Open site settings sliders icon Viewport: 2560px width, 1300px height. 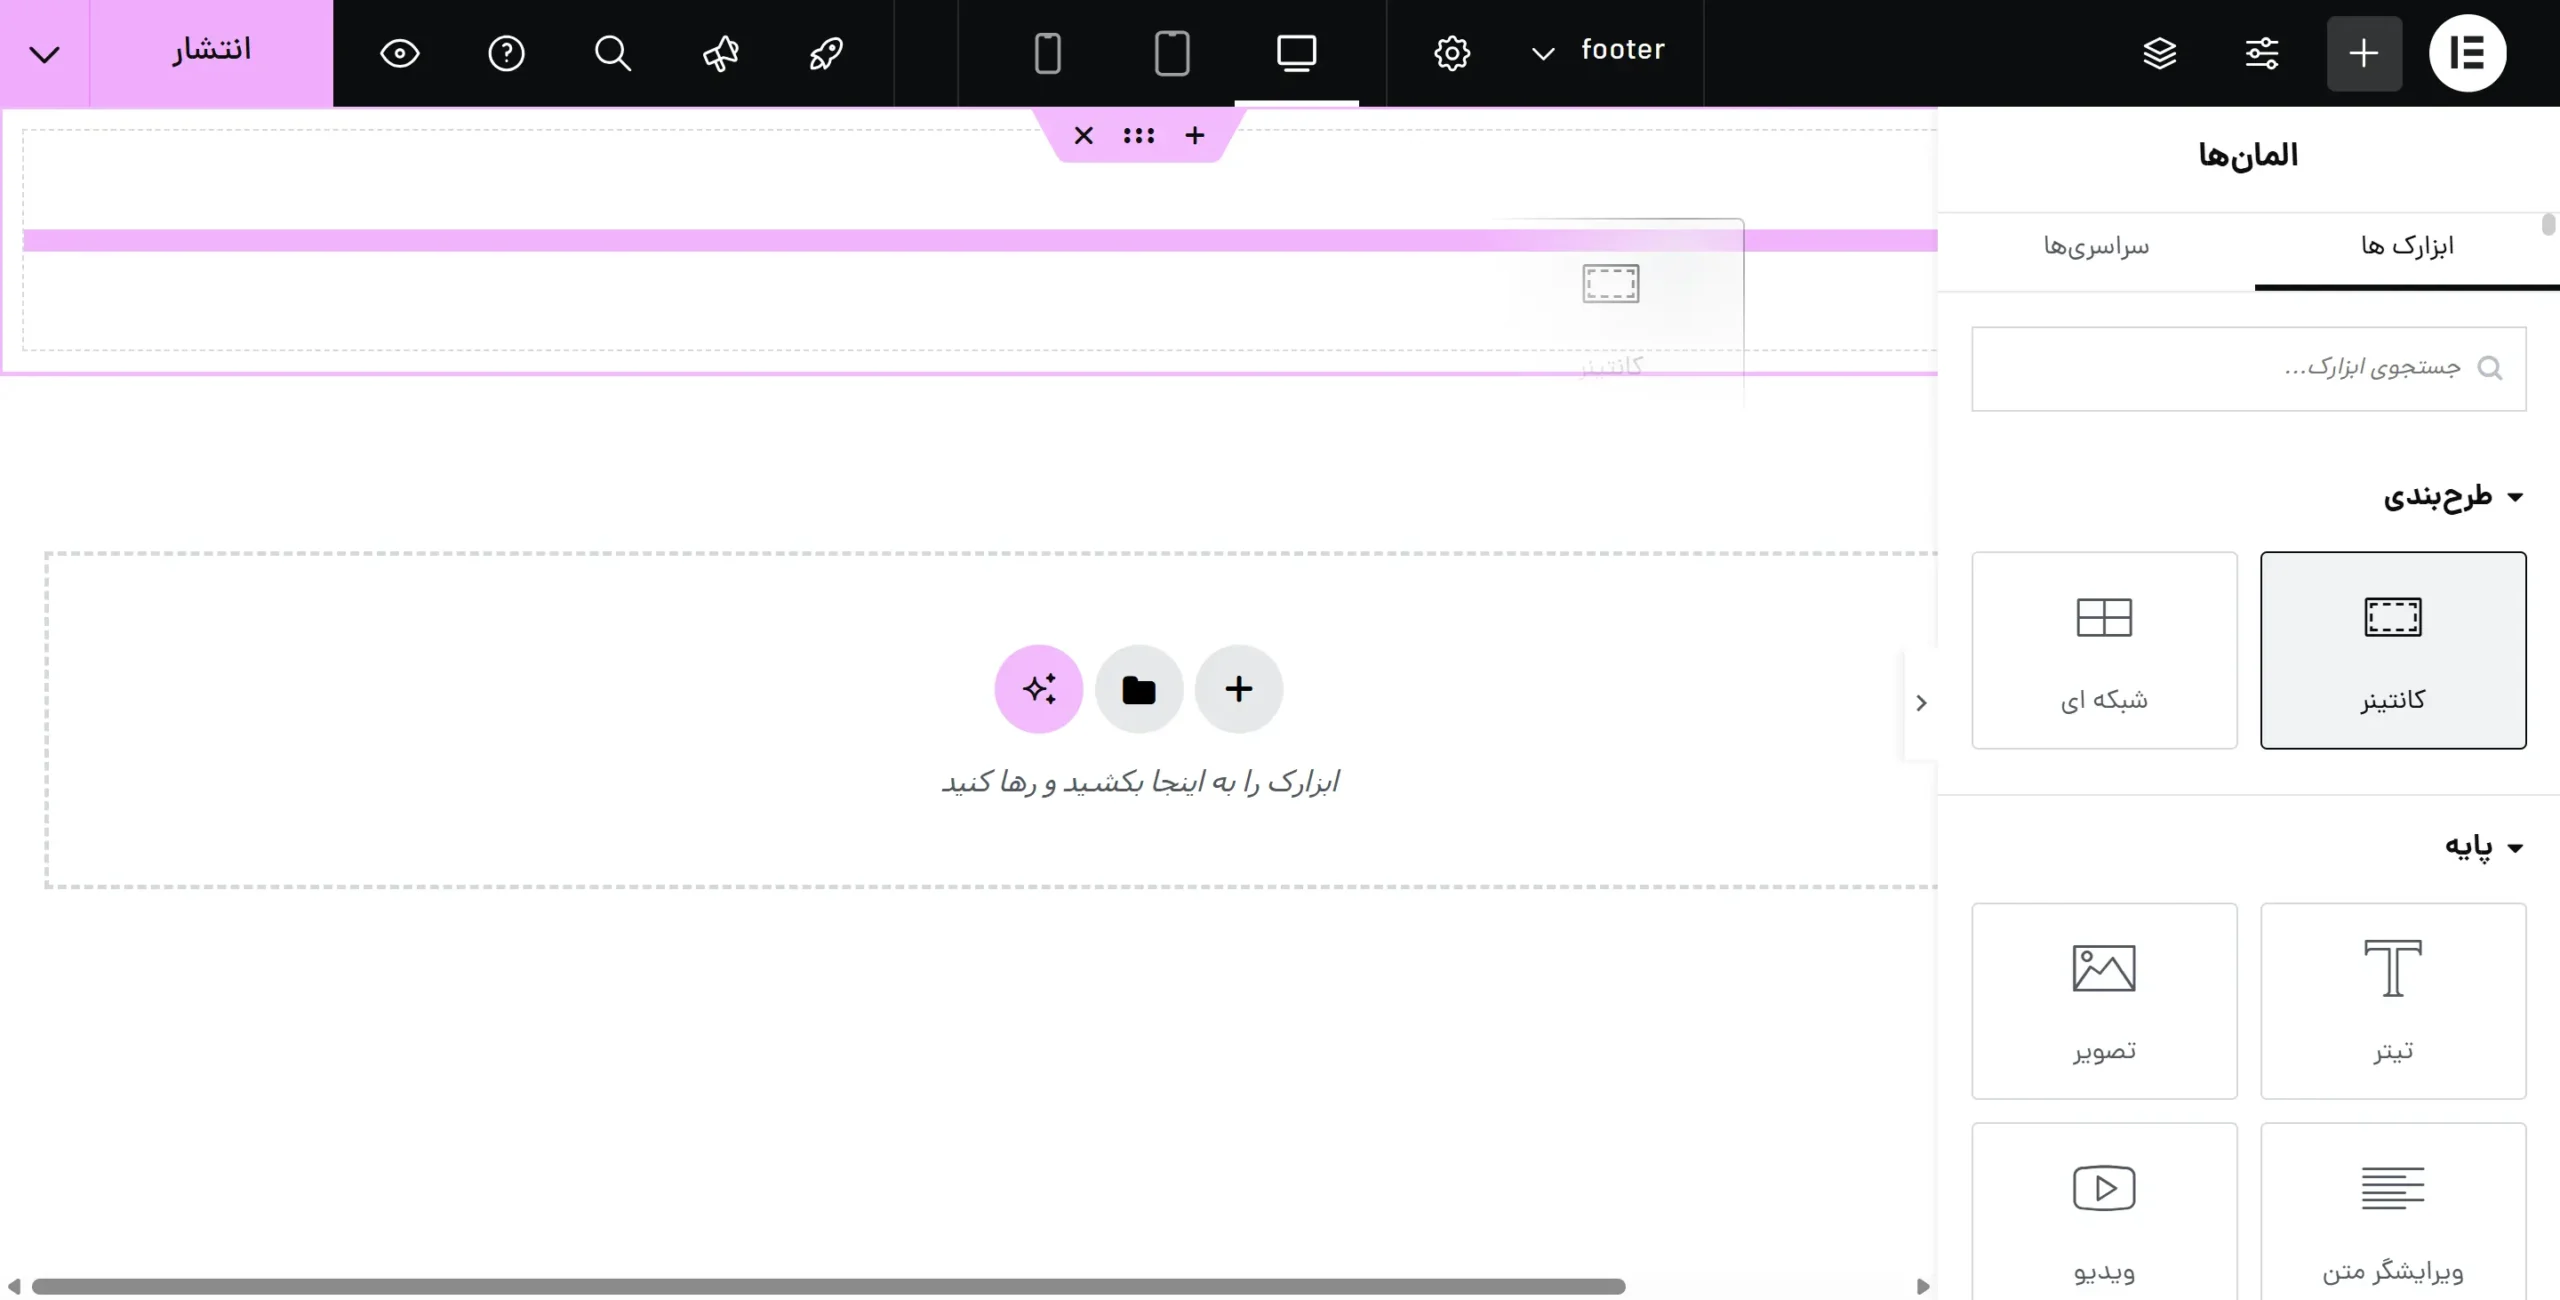(2261, 53)
